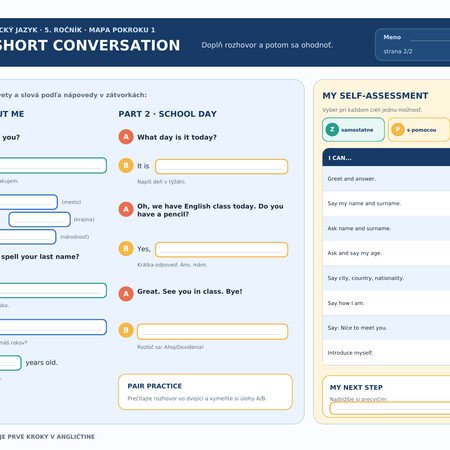
Task: Click the A badge beside "Great. See you in class"
Action: pos(126,294)
